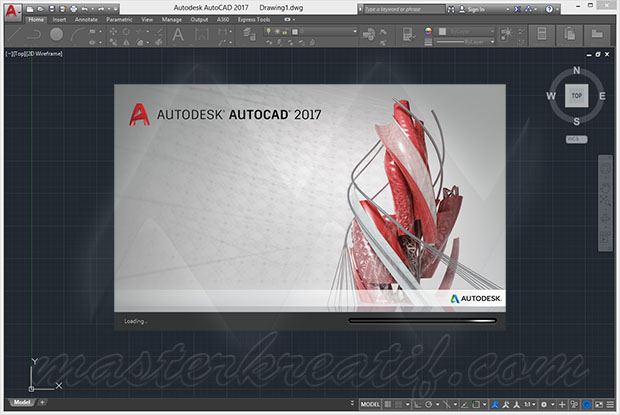Switch to the Home ribbon tab
620x415 pixels.
(36, 19)
